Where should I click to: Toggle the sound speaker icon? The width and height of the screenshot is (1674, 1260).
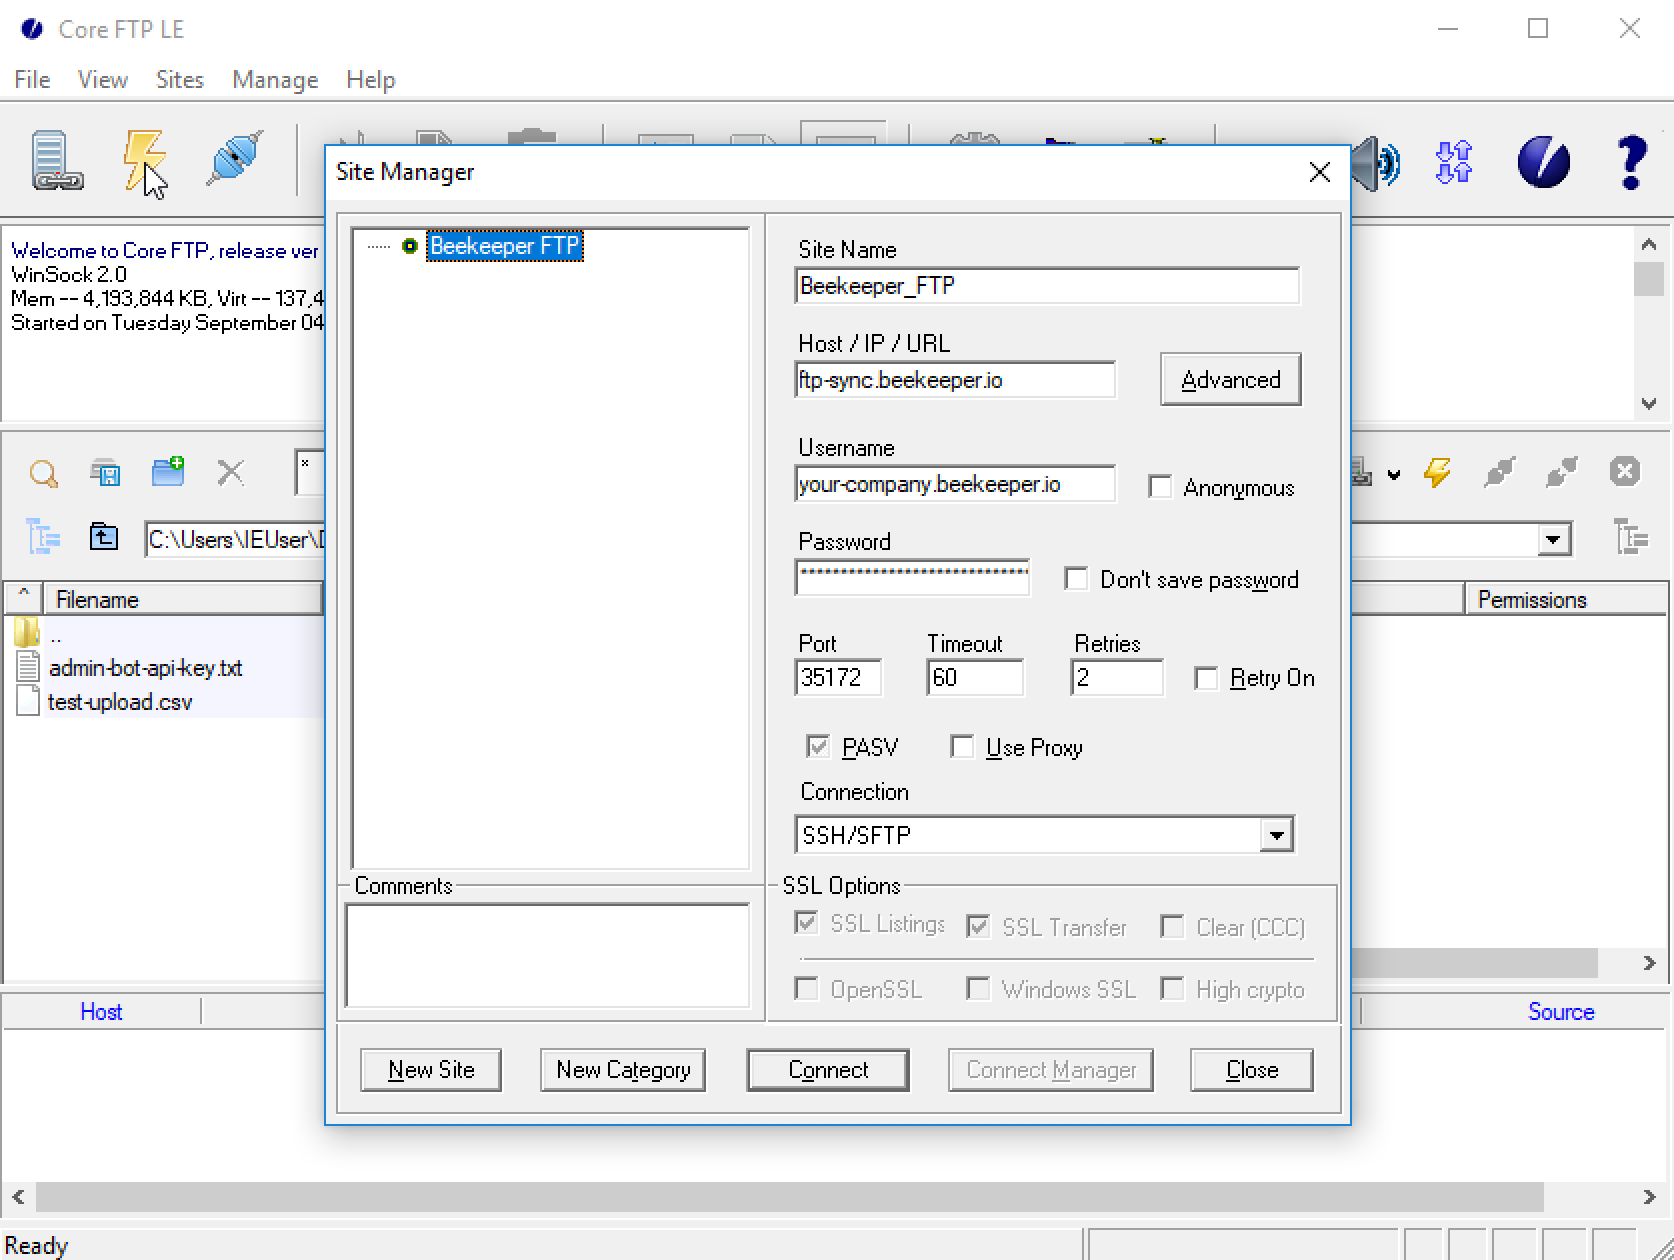1376,163
